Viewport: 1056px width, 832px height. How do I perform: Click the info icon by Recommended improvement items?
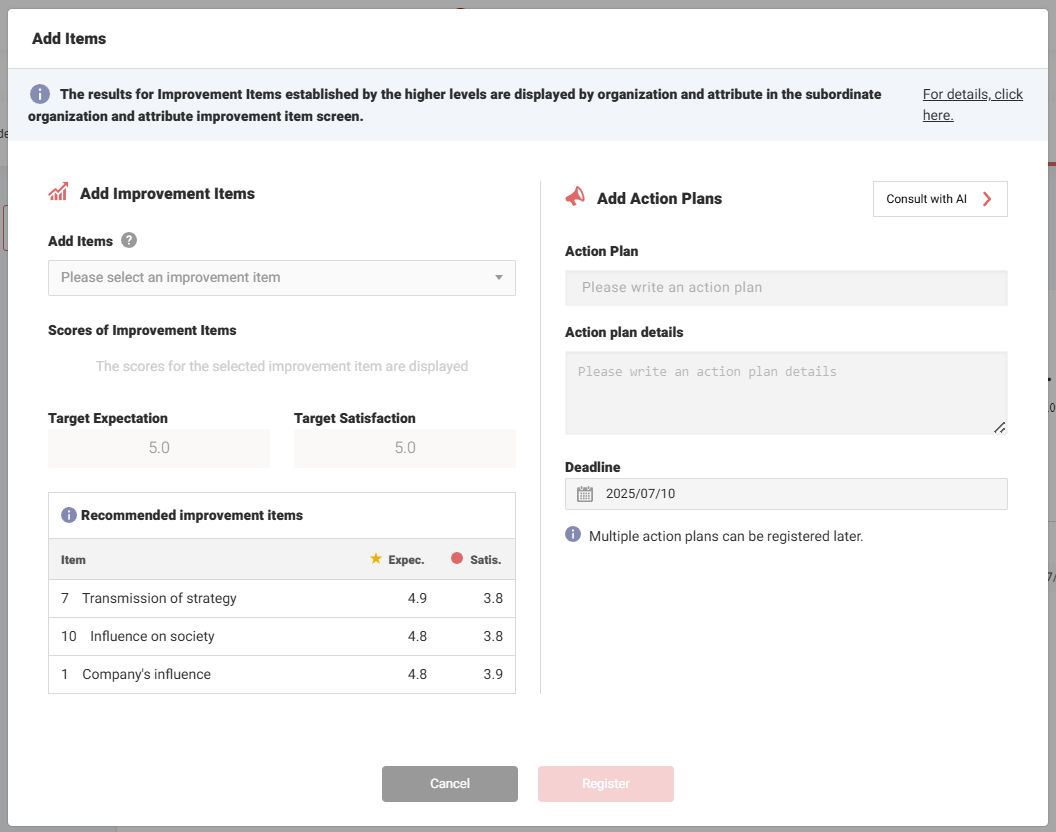point(68,515)
